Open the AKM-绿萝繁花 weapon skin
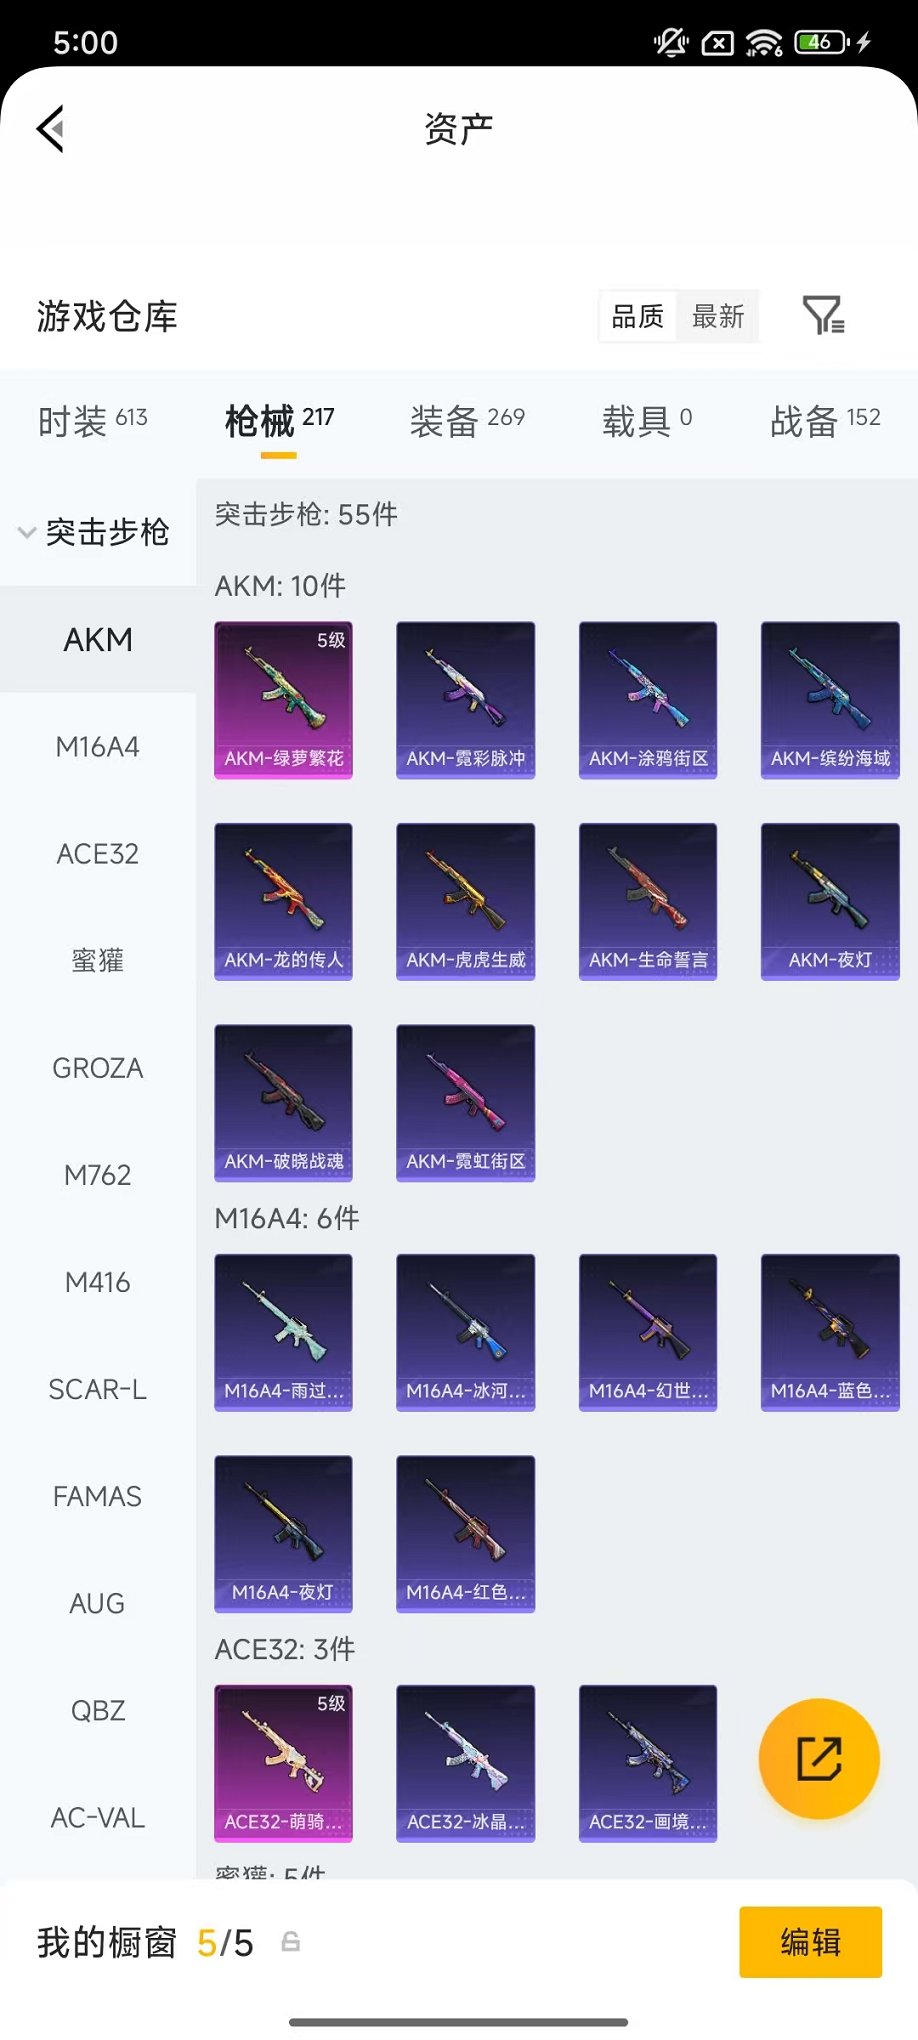Image resolution: width=918 pixels, height=2040 pixels. [283, 700]
